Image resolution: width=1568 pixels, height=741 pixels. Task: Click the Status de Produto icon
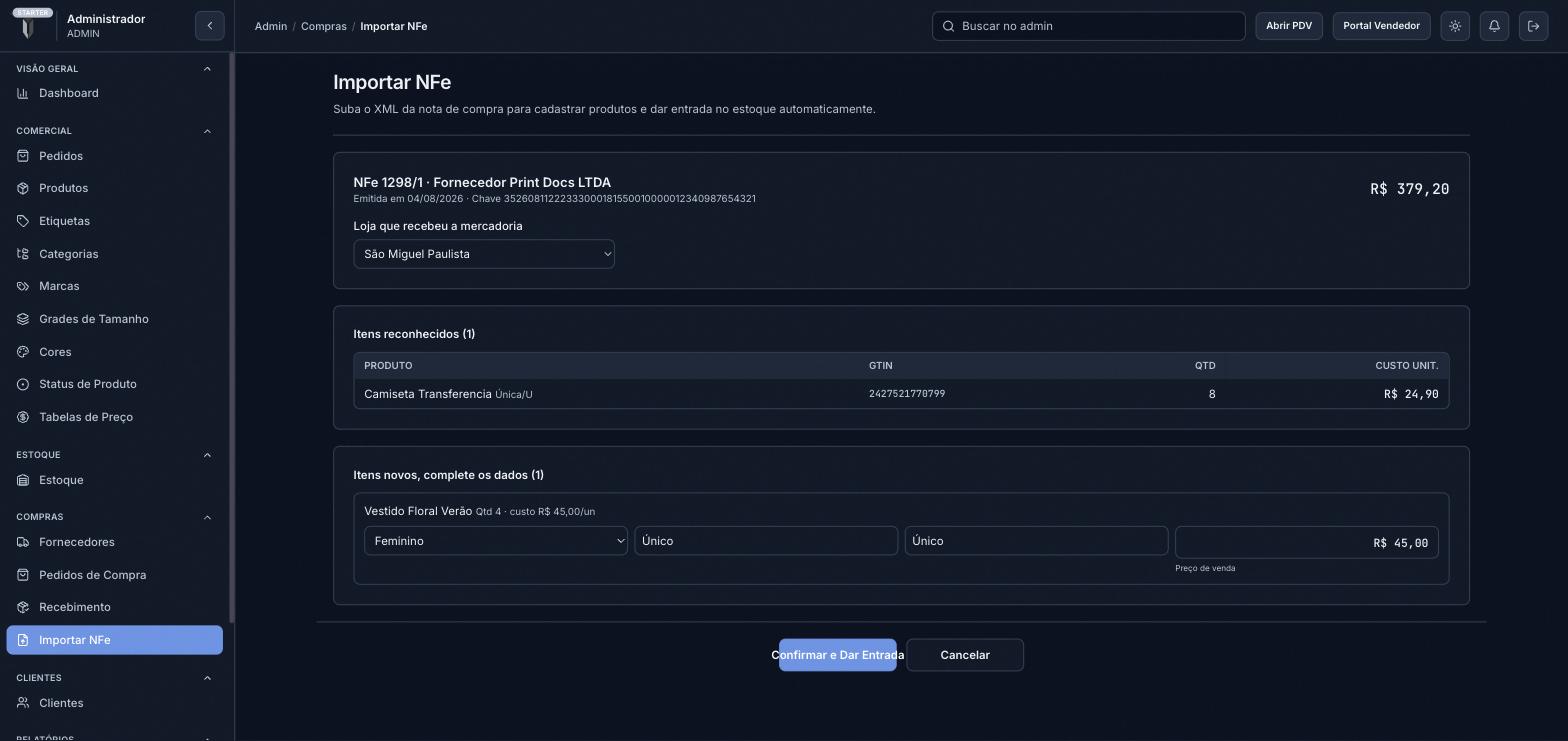pos(23,384)
